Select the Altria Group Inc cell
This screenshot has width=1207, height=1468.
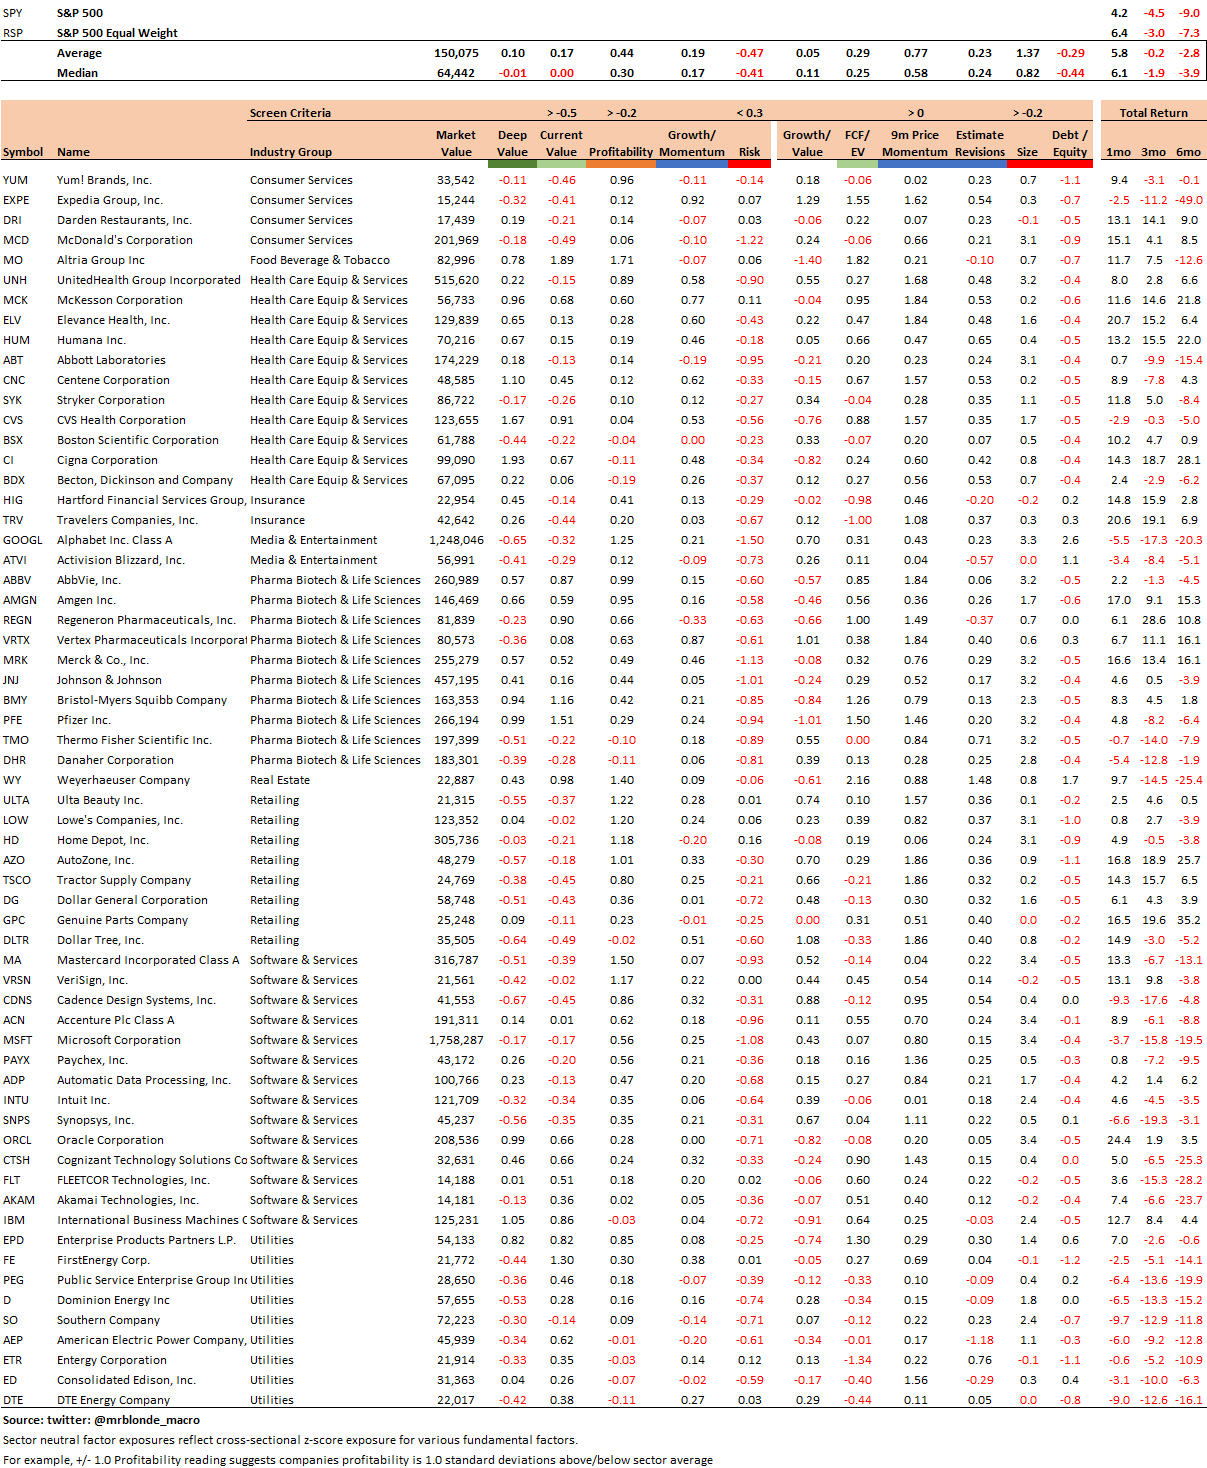tap(101, 260)
